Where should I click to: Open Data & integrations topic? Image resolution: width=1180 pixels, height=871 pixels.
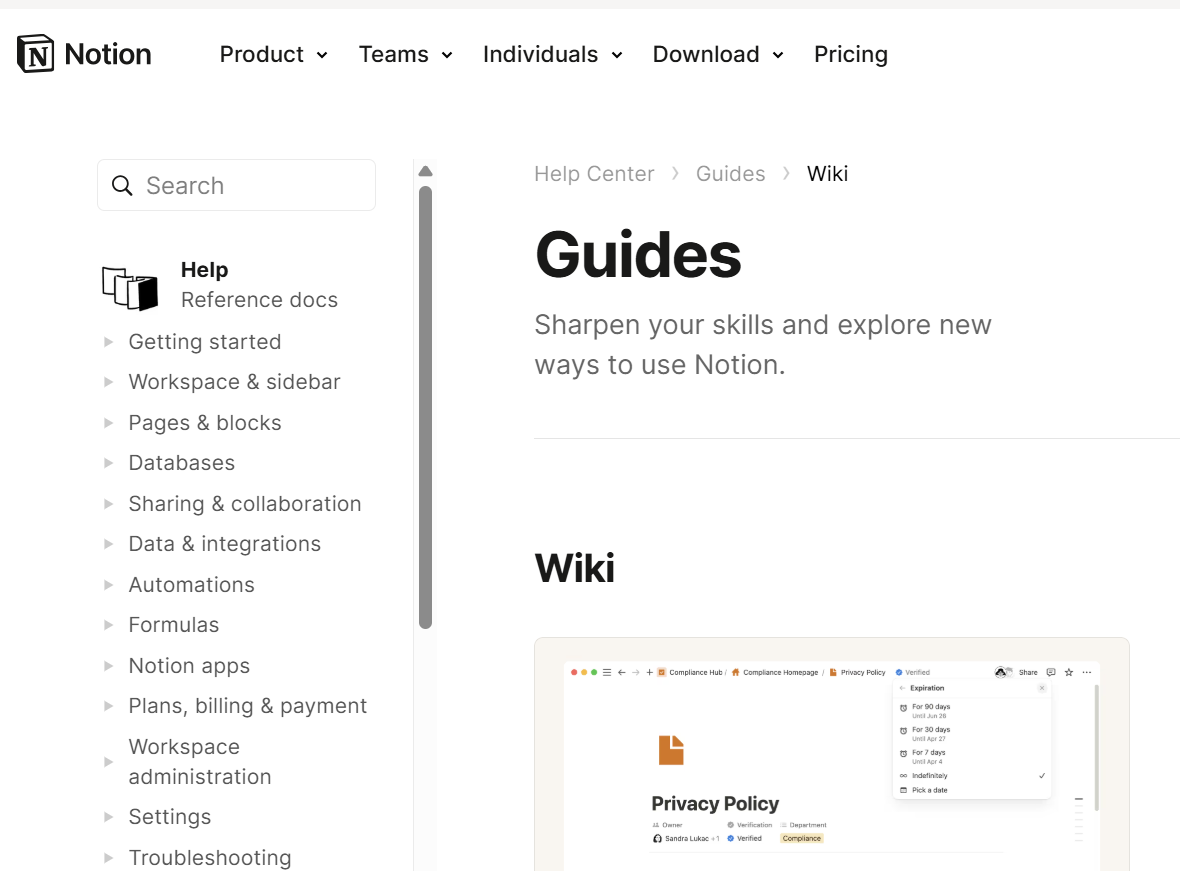[x=224, y=544]
